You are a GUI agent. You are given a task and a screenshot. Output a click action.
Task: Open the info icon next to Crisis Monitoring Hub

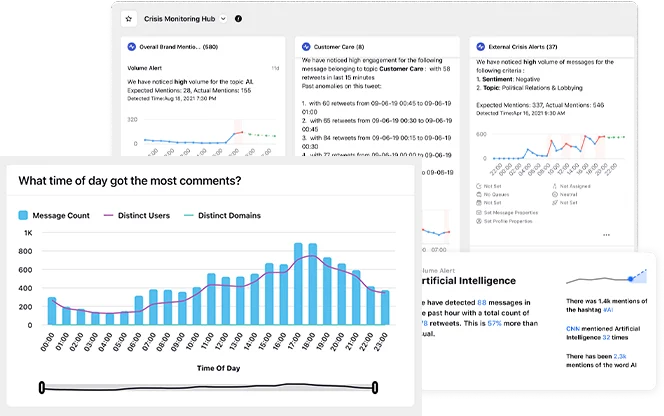click(x=238, y=19)
